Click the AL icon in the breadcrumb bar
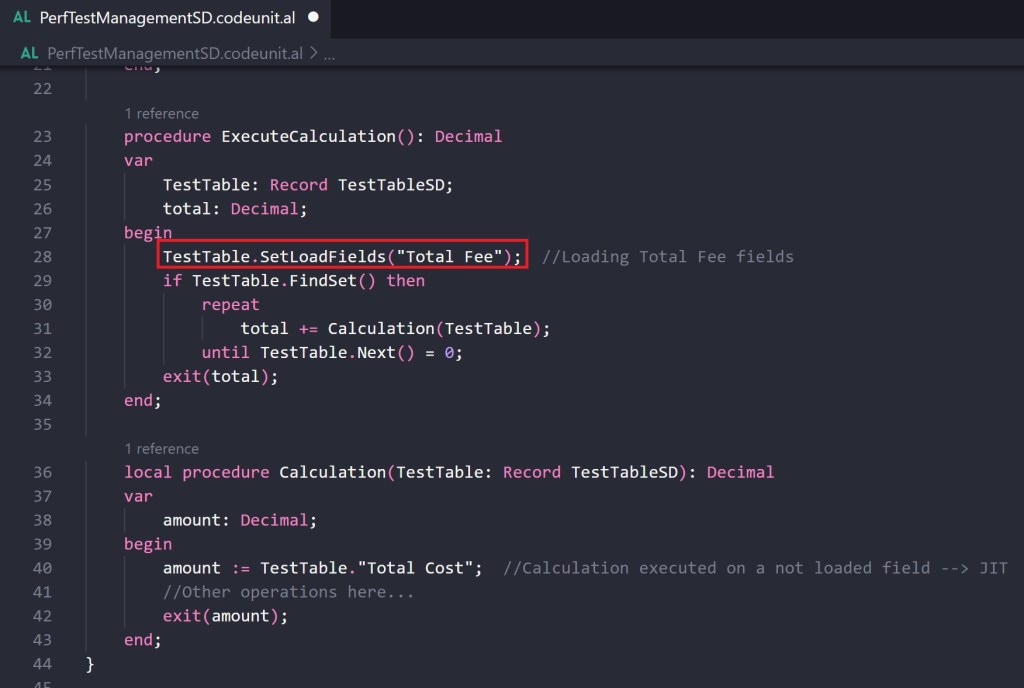Viewport: 1024px width, 688px height. pyautogui.click(x=30, y=53)
